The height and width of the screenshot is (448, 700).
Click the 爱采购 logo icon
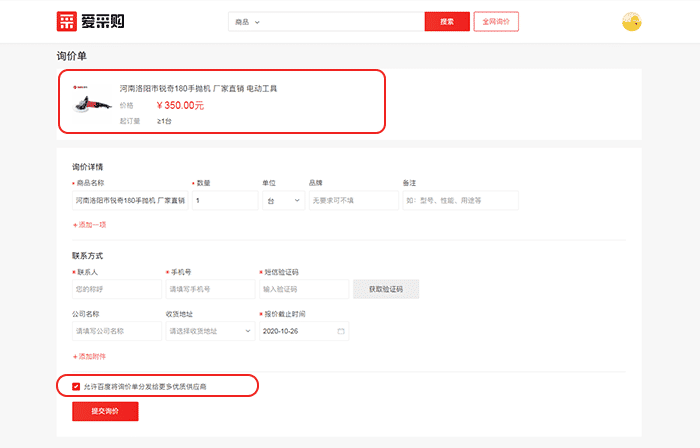tap(67, 22)
